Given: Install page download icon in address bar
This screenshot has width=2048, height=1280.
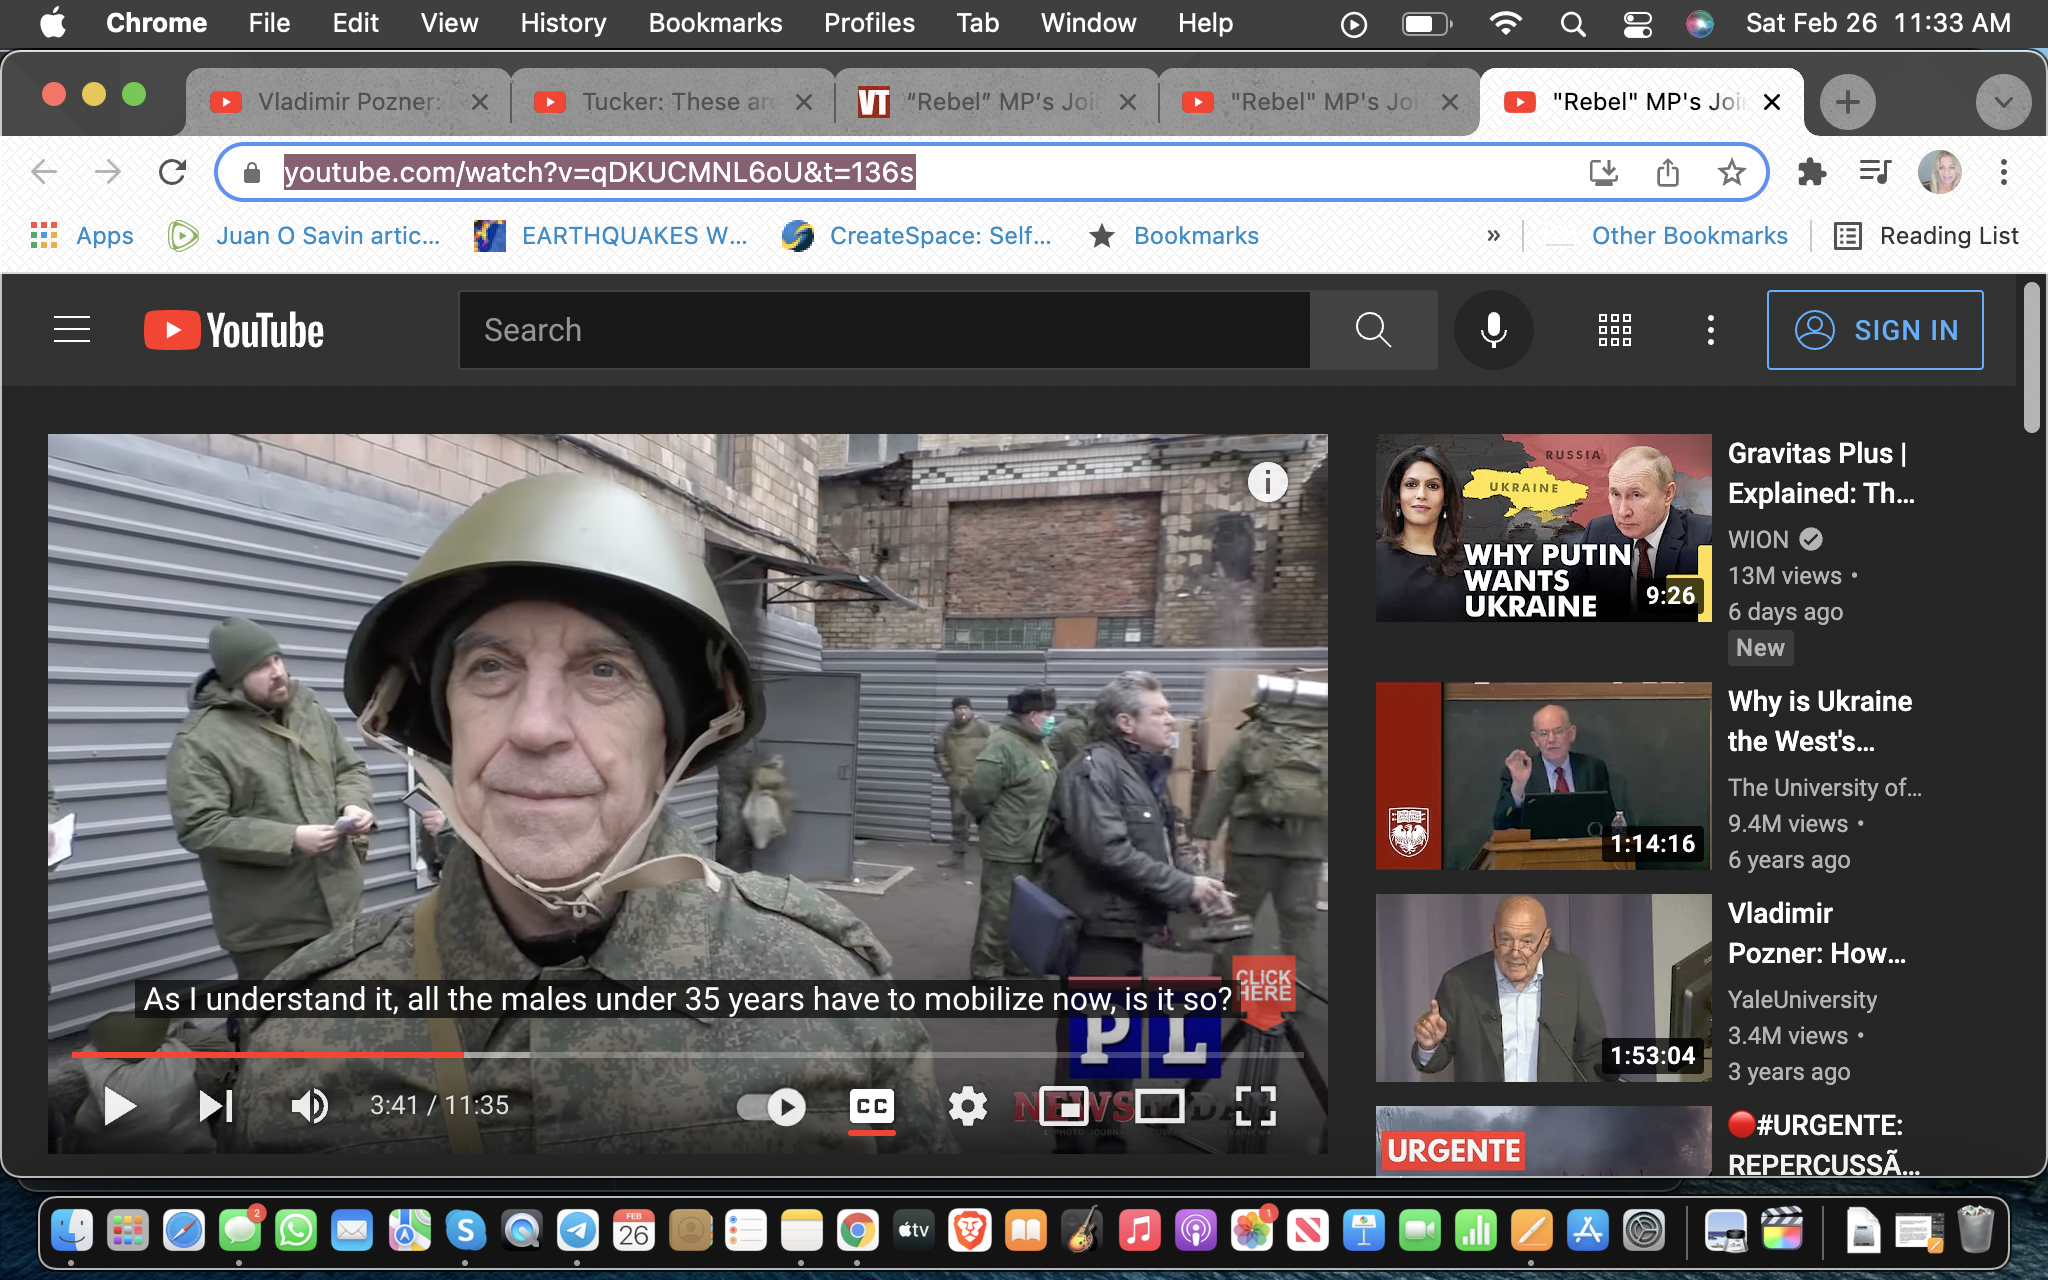Looking at the screenshot, I should point(1603,172).
